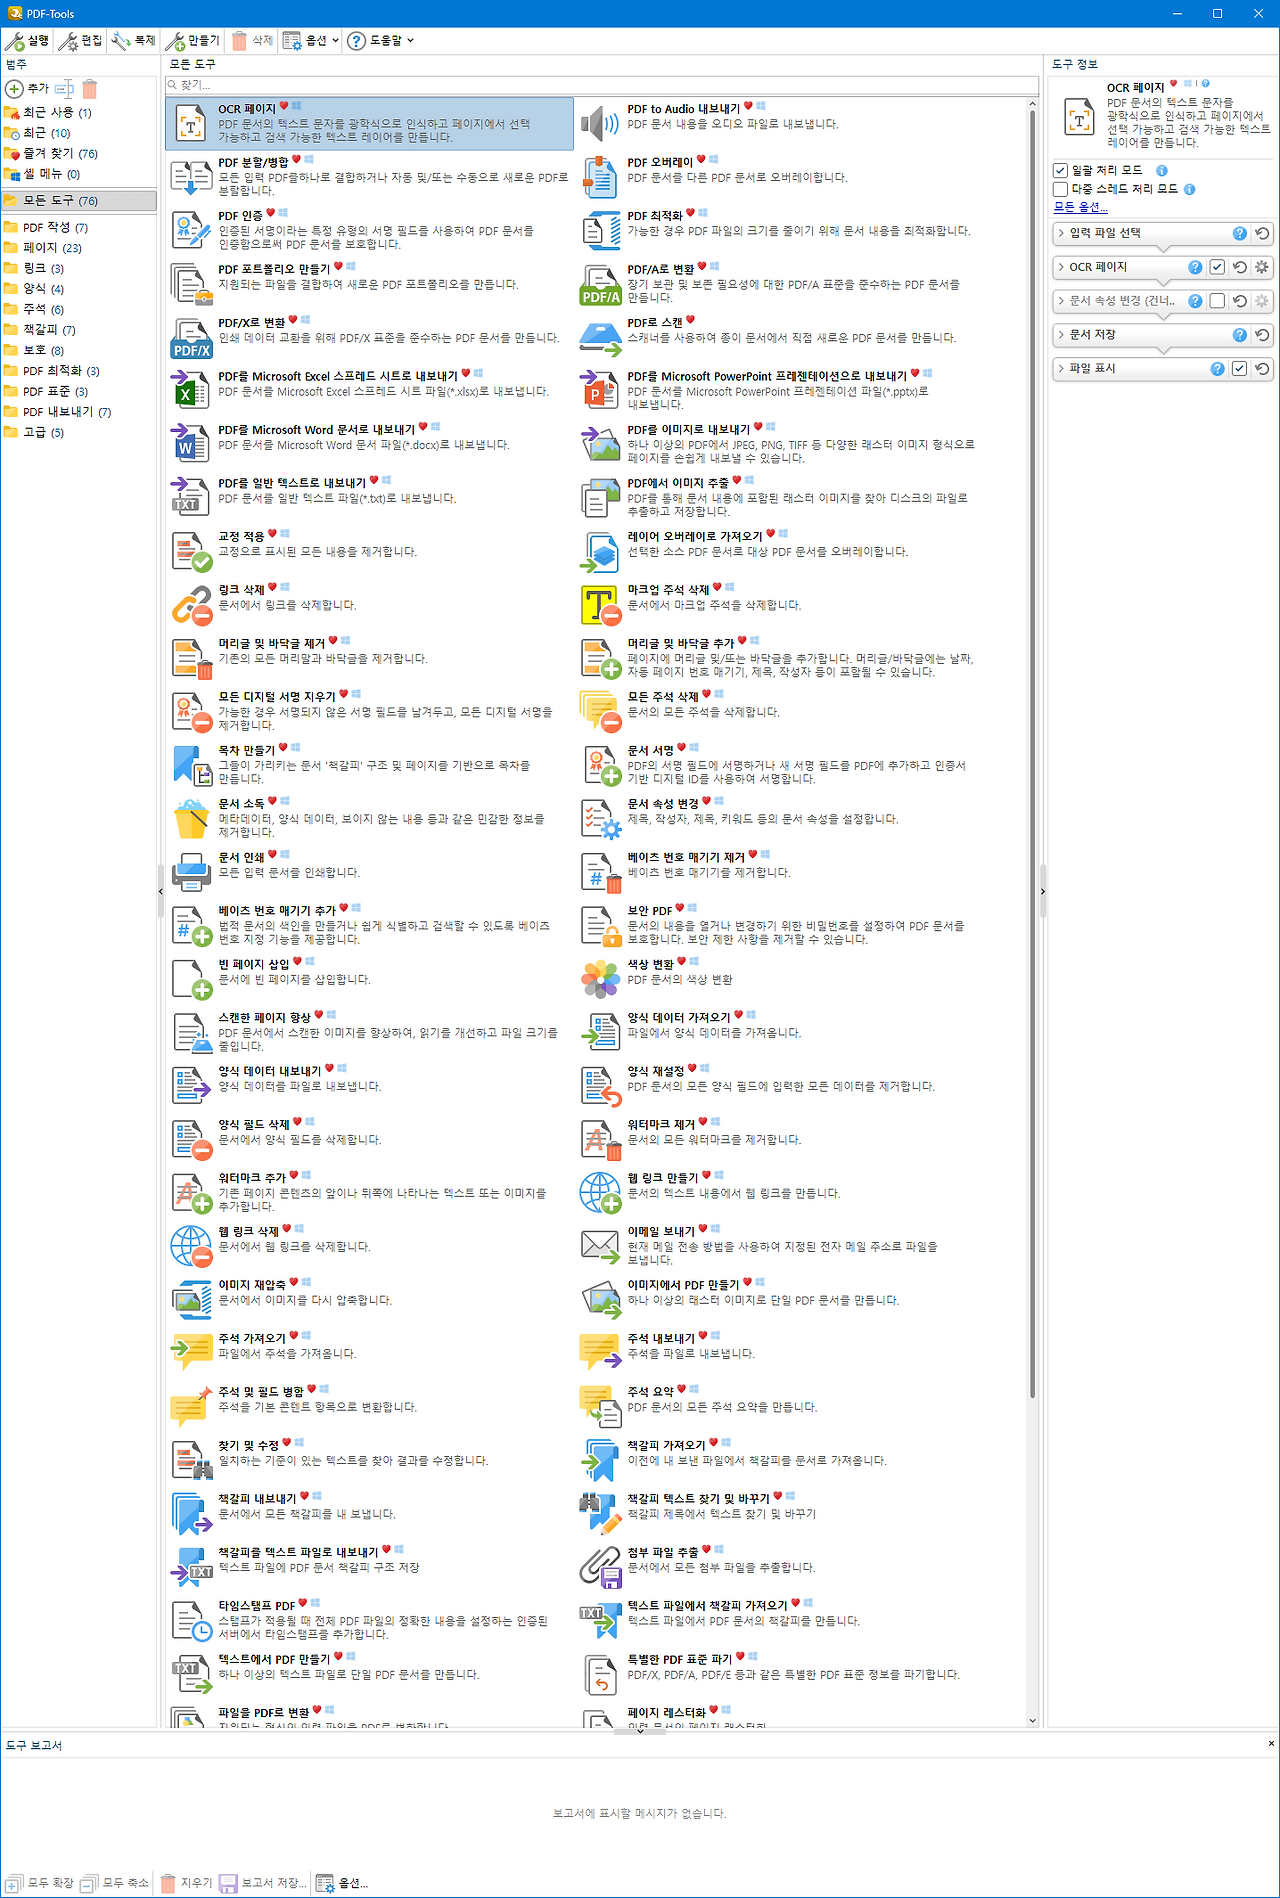Screen dimensions: 1280x1898
Task: Select the PDF/X로 변환 icon
Action: point(191,338)
